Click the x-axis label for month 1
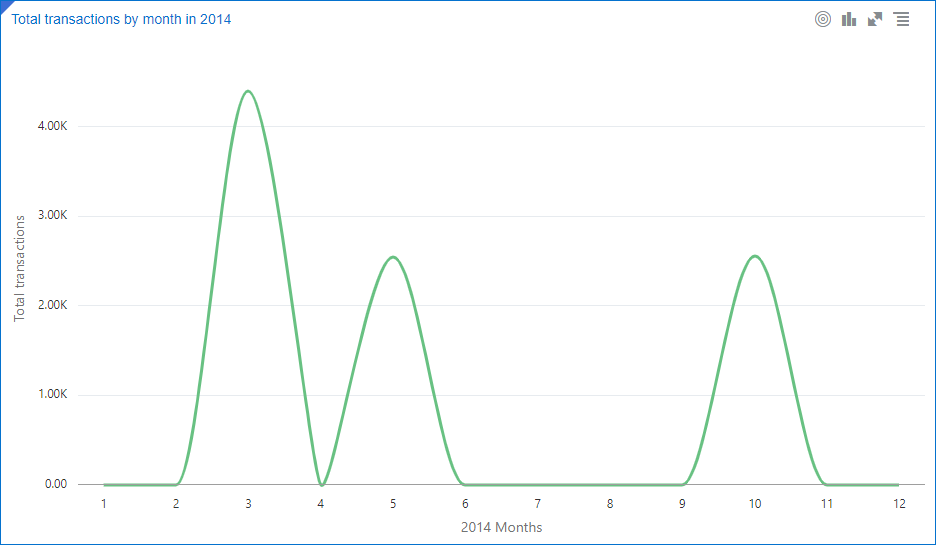 click(104, 503)
